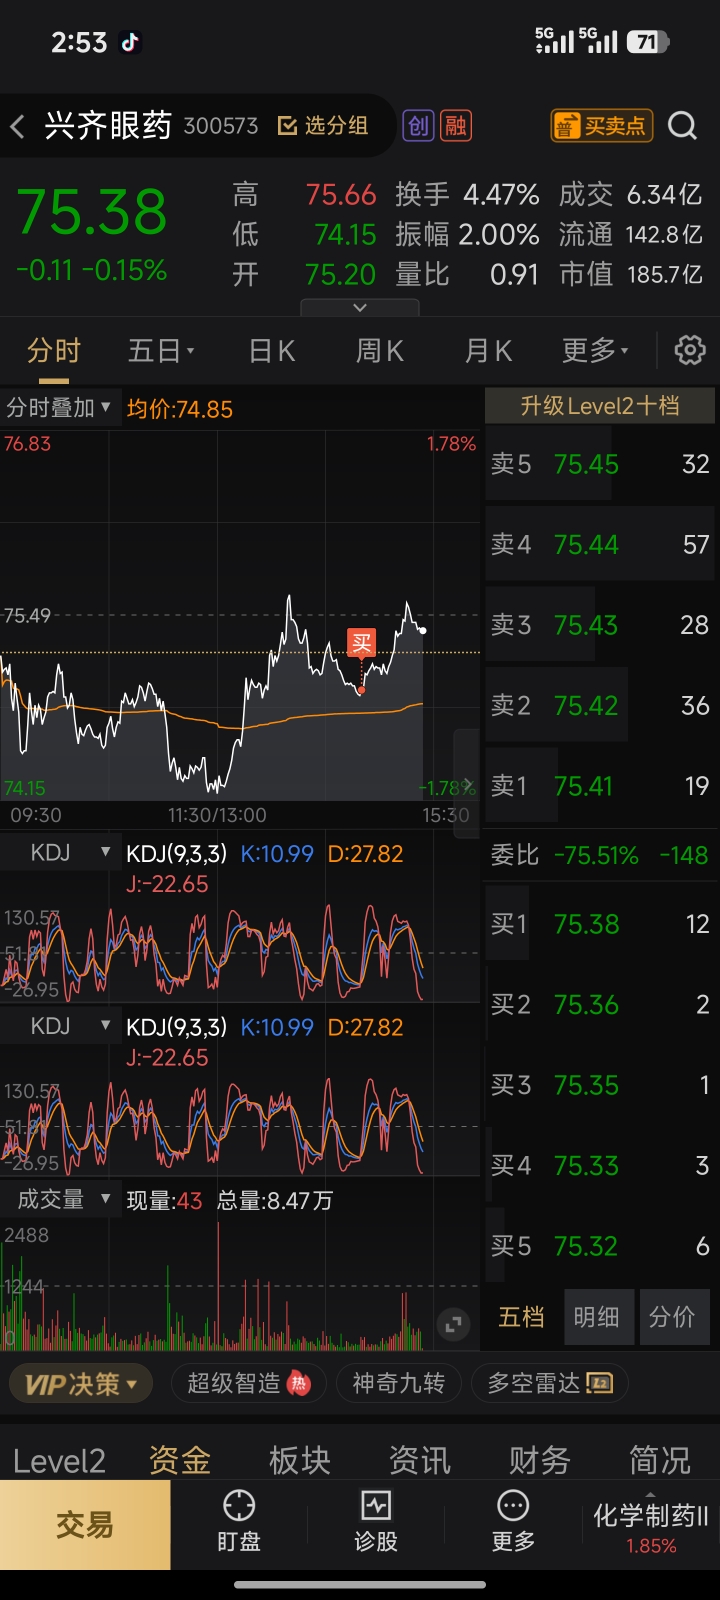Open VIP决策 dropdown
The height and width of the screenshot is (1600, 720).
[81, 1384]
